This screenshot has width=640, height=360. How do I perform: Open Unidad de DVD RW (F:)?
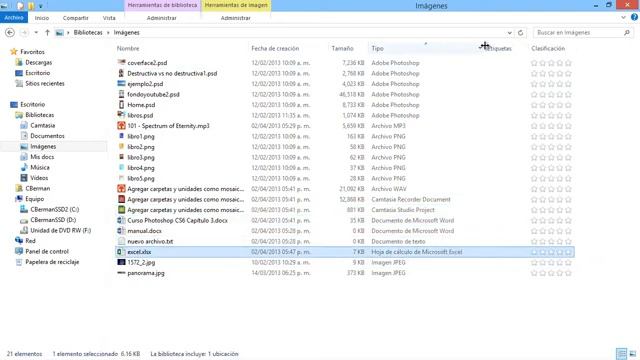point(60,230)
